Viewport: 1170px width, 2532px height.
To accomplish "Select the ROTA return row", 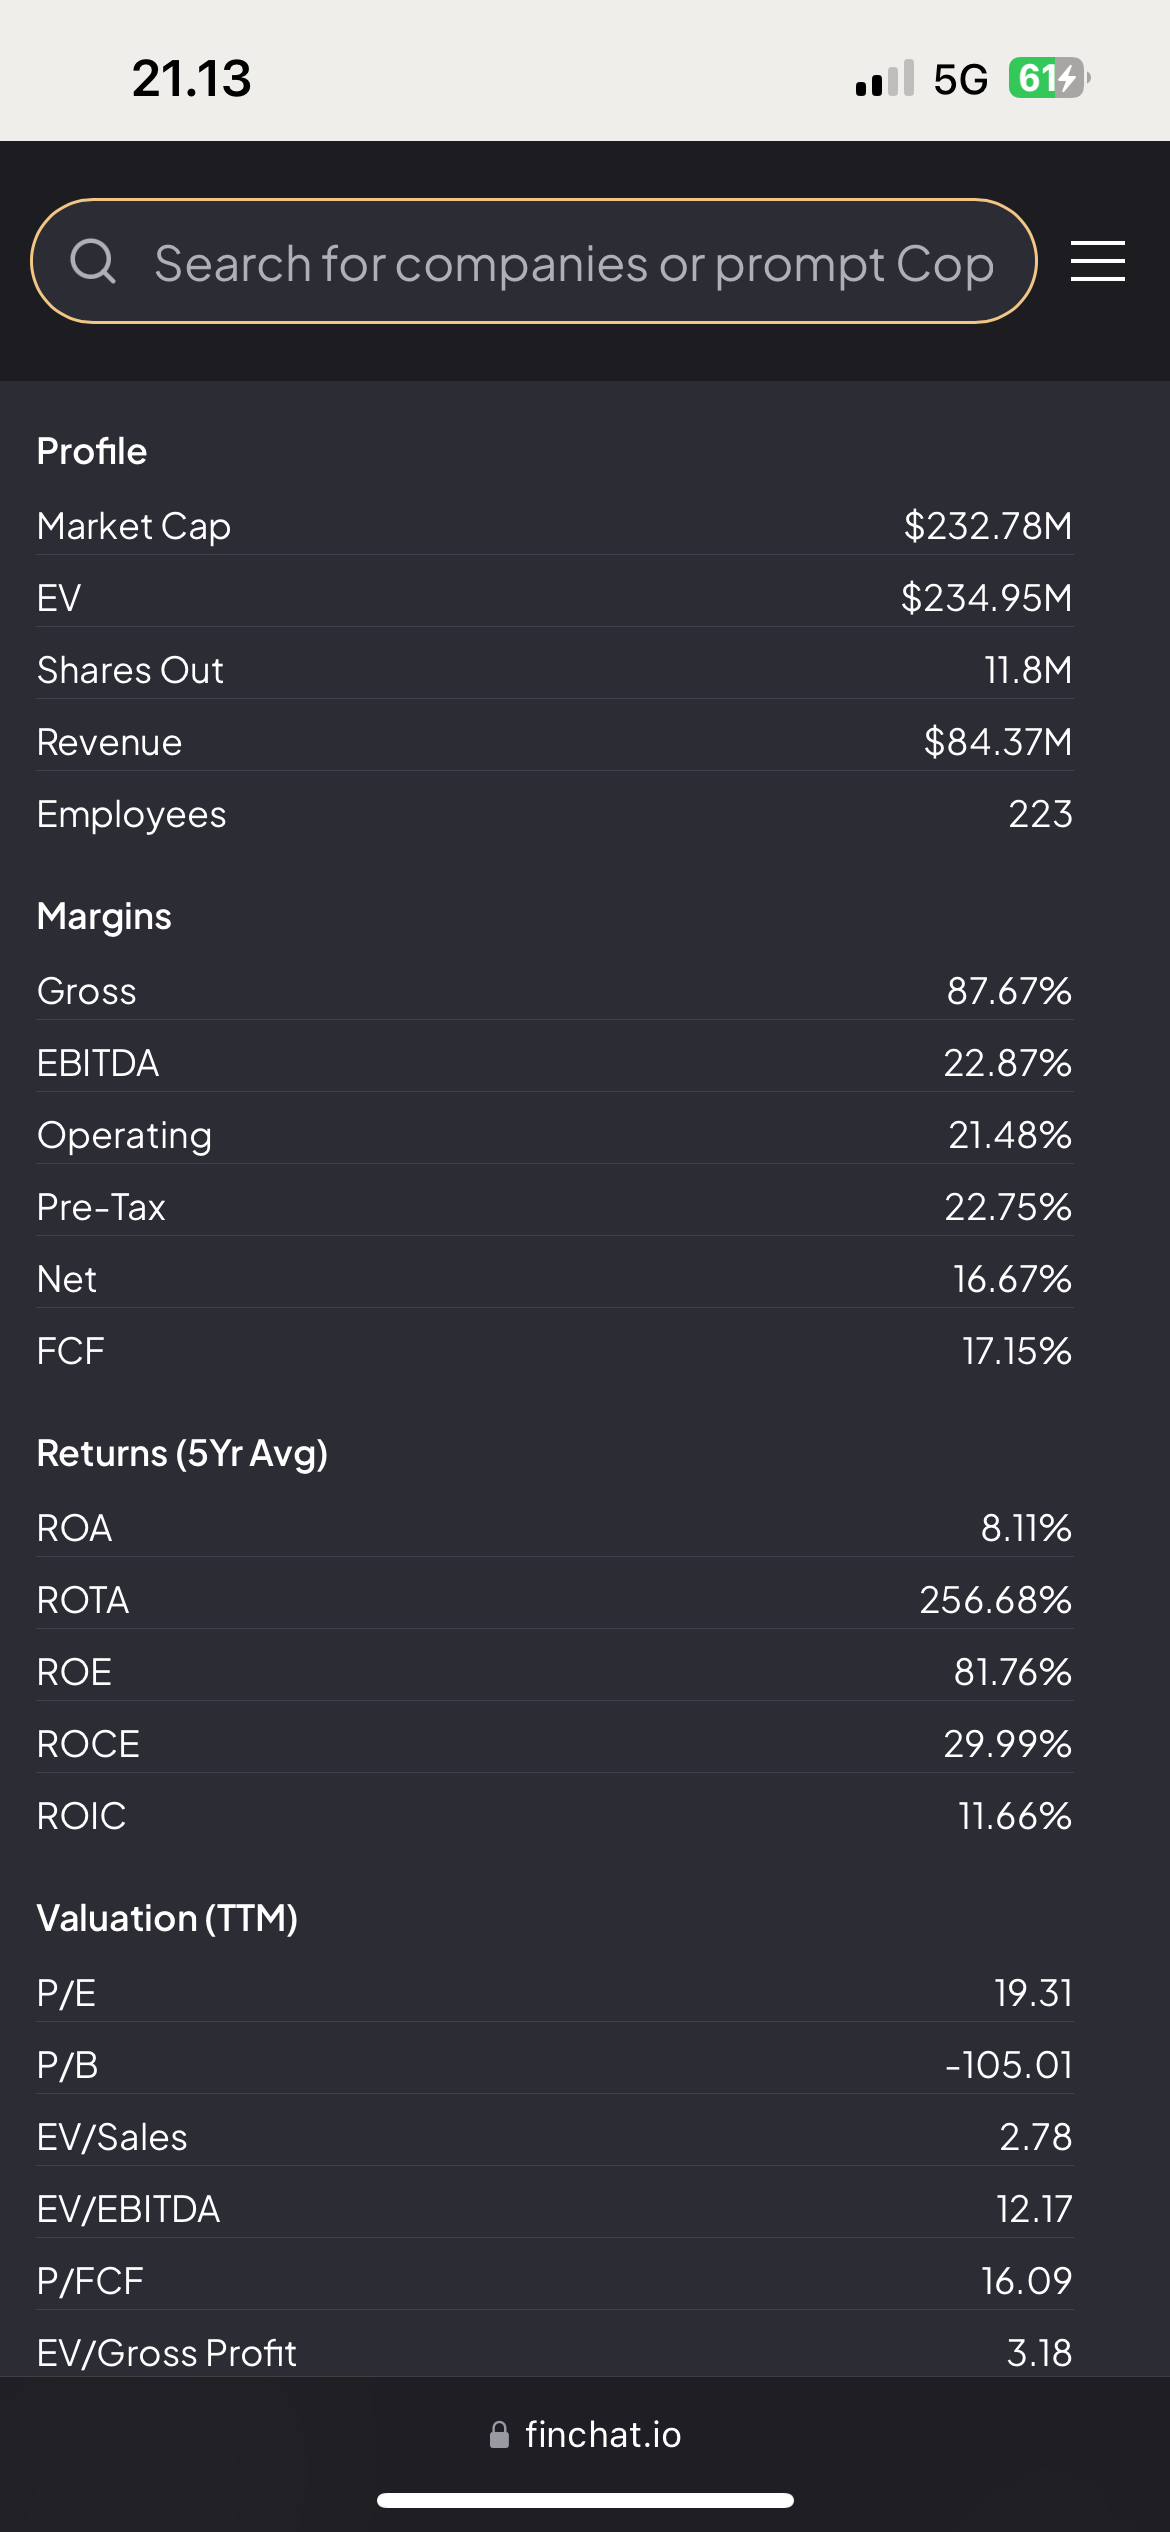I will [x=554, y=1600].
